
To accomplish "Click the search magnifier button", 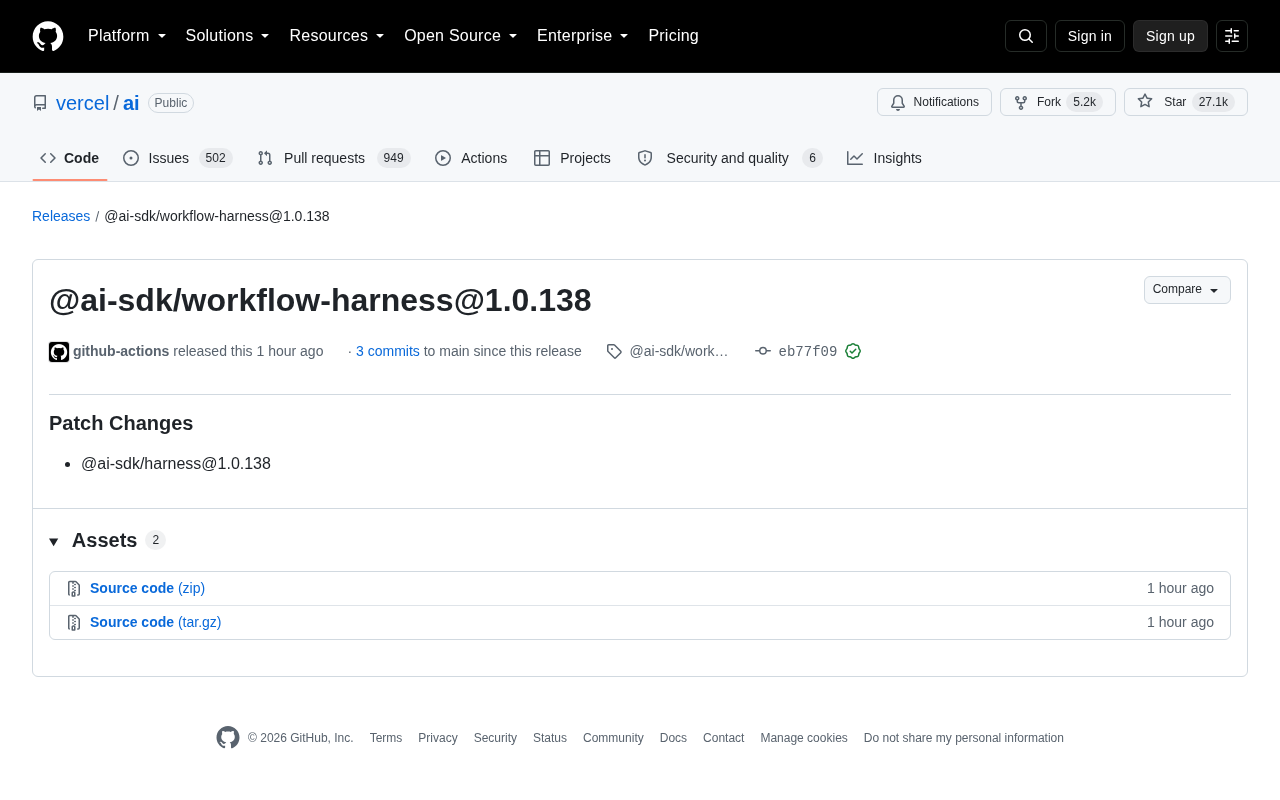I will point(1026,36).
